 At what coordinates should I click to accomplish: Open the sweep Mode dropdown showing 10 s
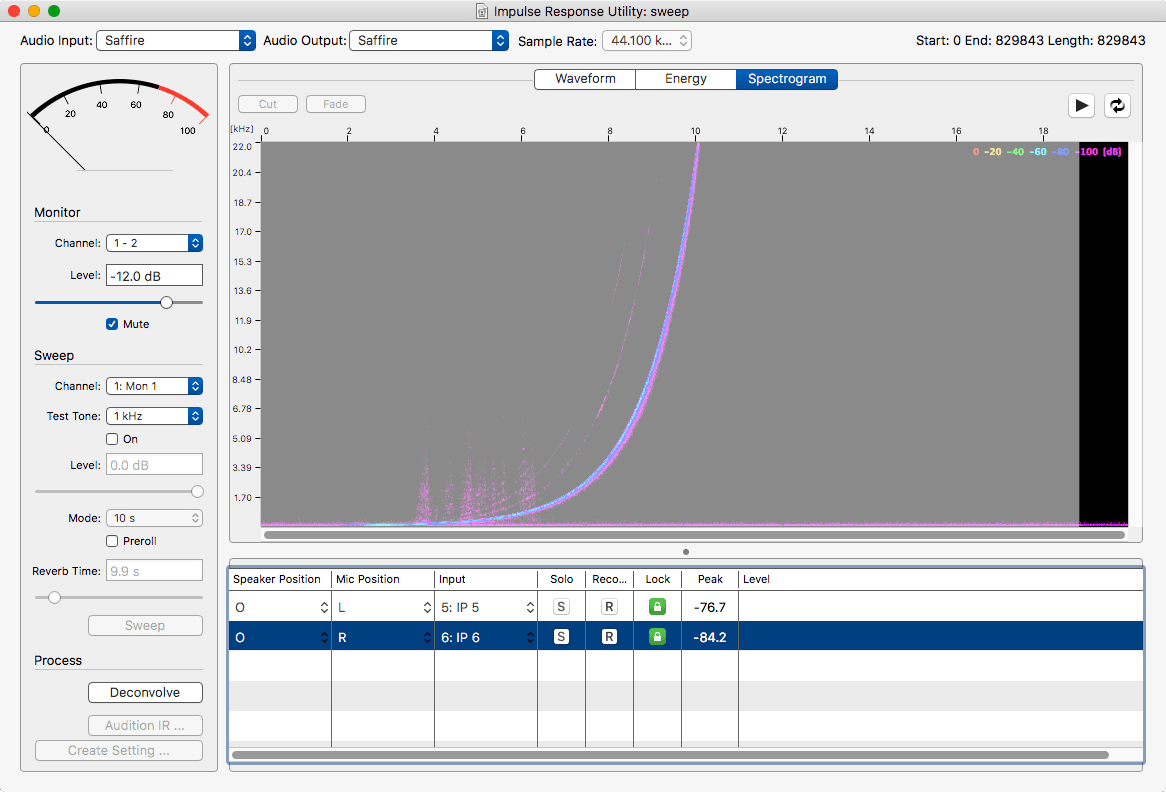point(154,517)
